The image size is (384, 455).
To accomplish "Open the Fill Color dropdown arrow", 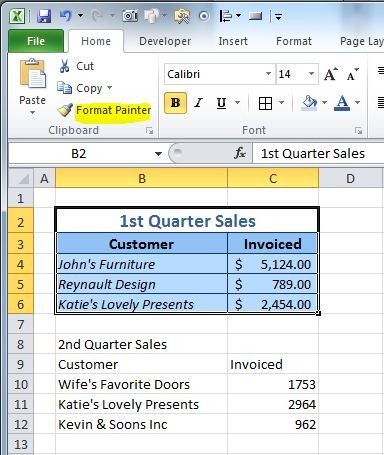I will coord(324,103).
